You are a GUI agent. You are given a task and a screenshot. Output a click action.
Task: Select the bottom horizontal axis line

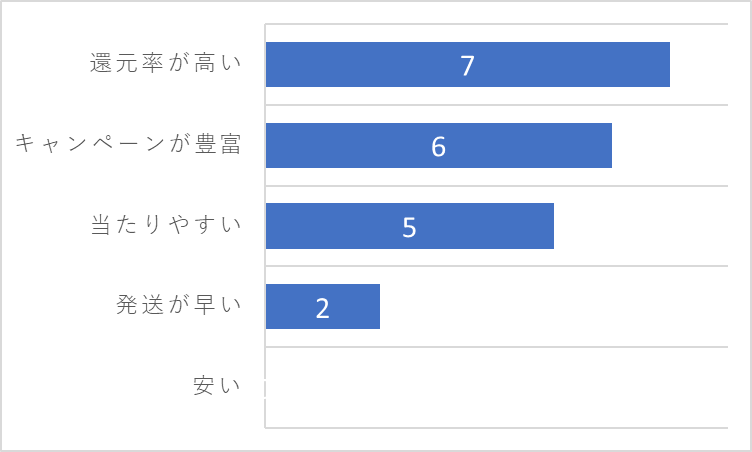point(496,428)
